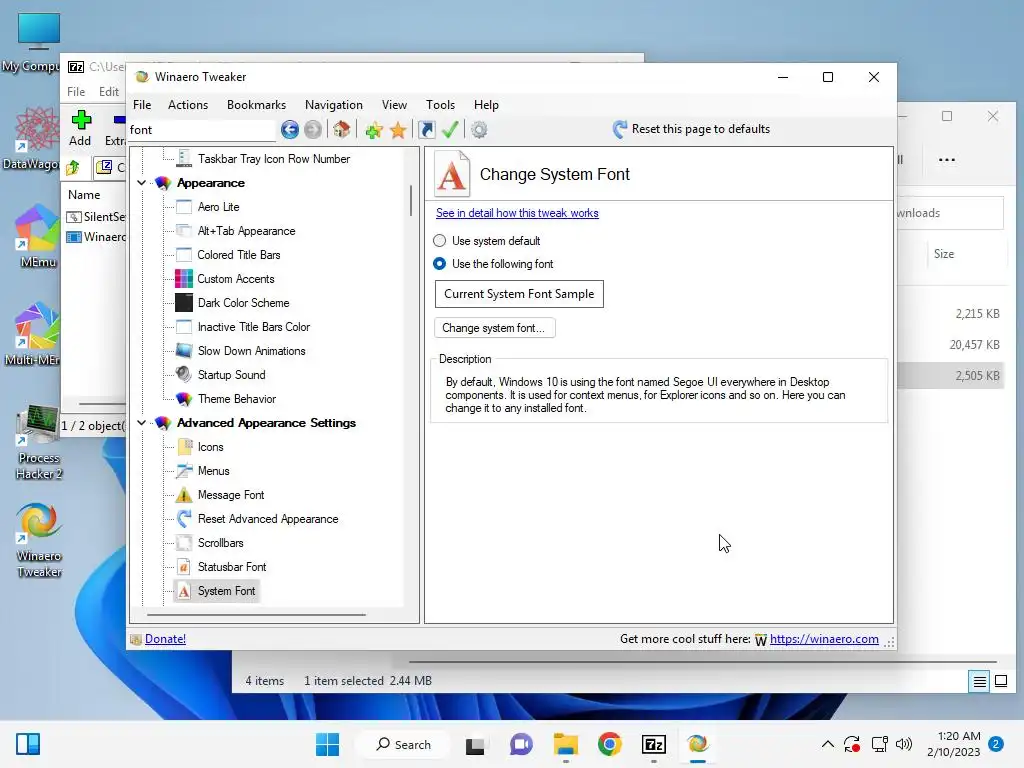Click the taskbar Search box

click(403, 744)
